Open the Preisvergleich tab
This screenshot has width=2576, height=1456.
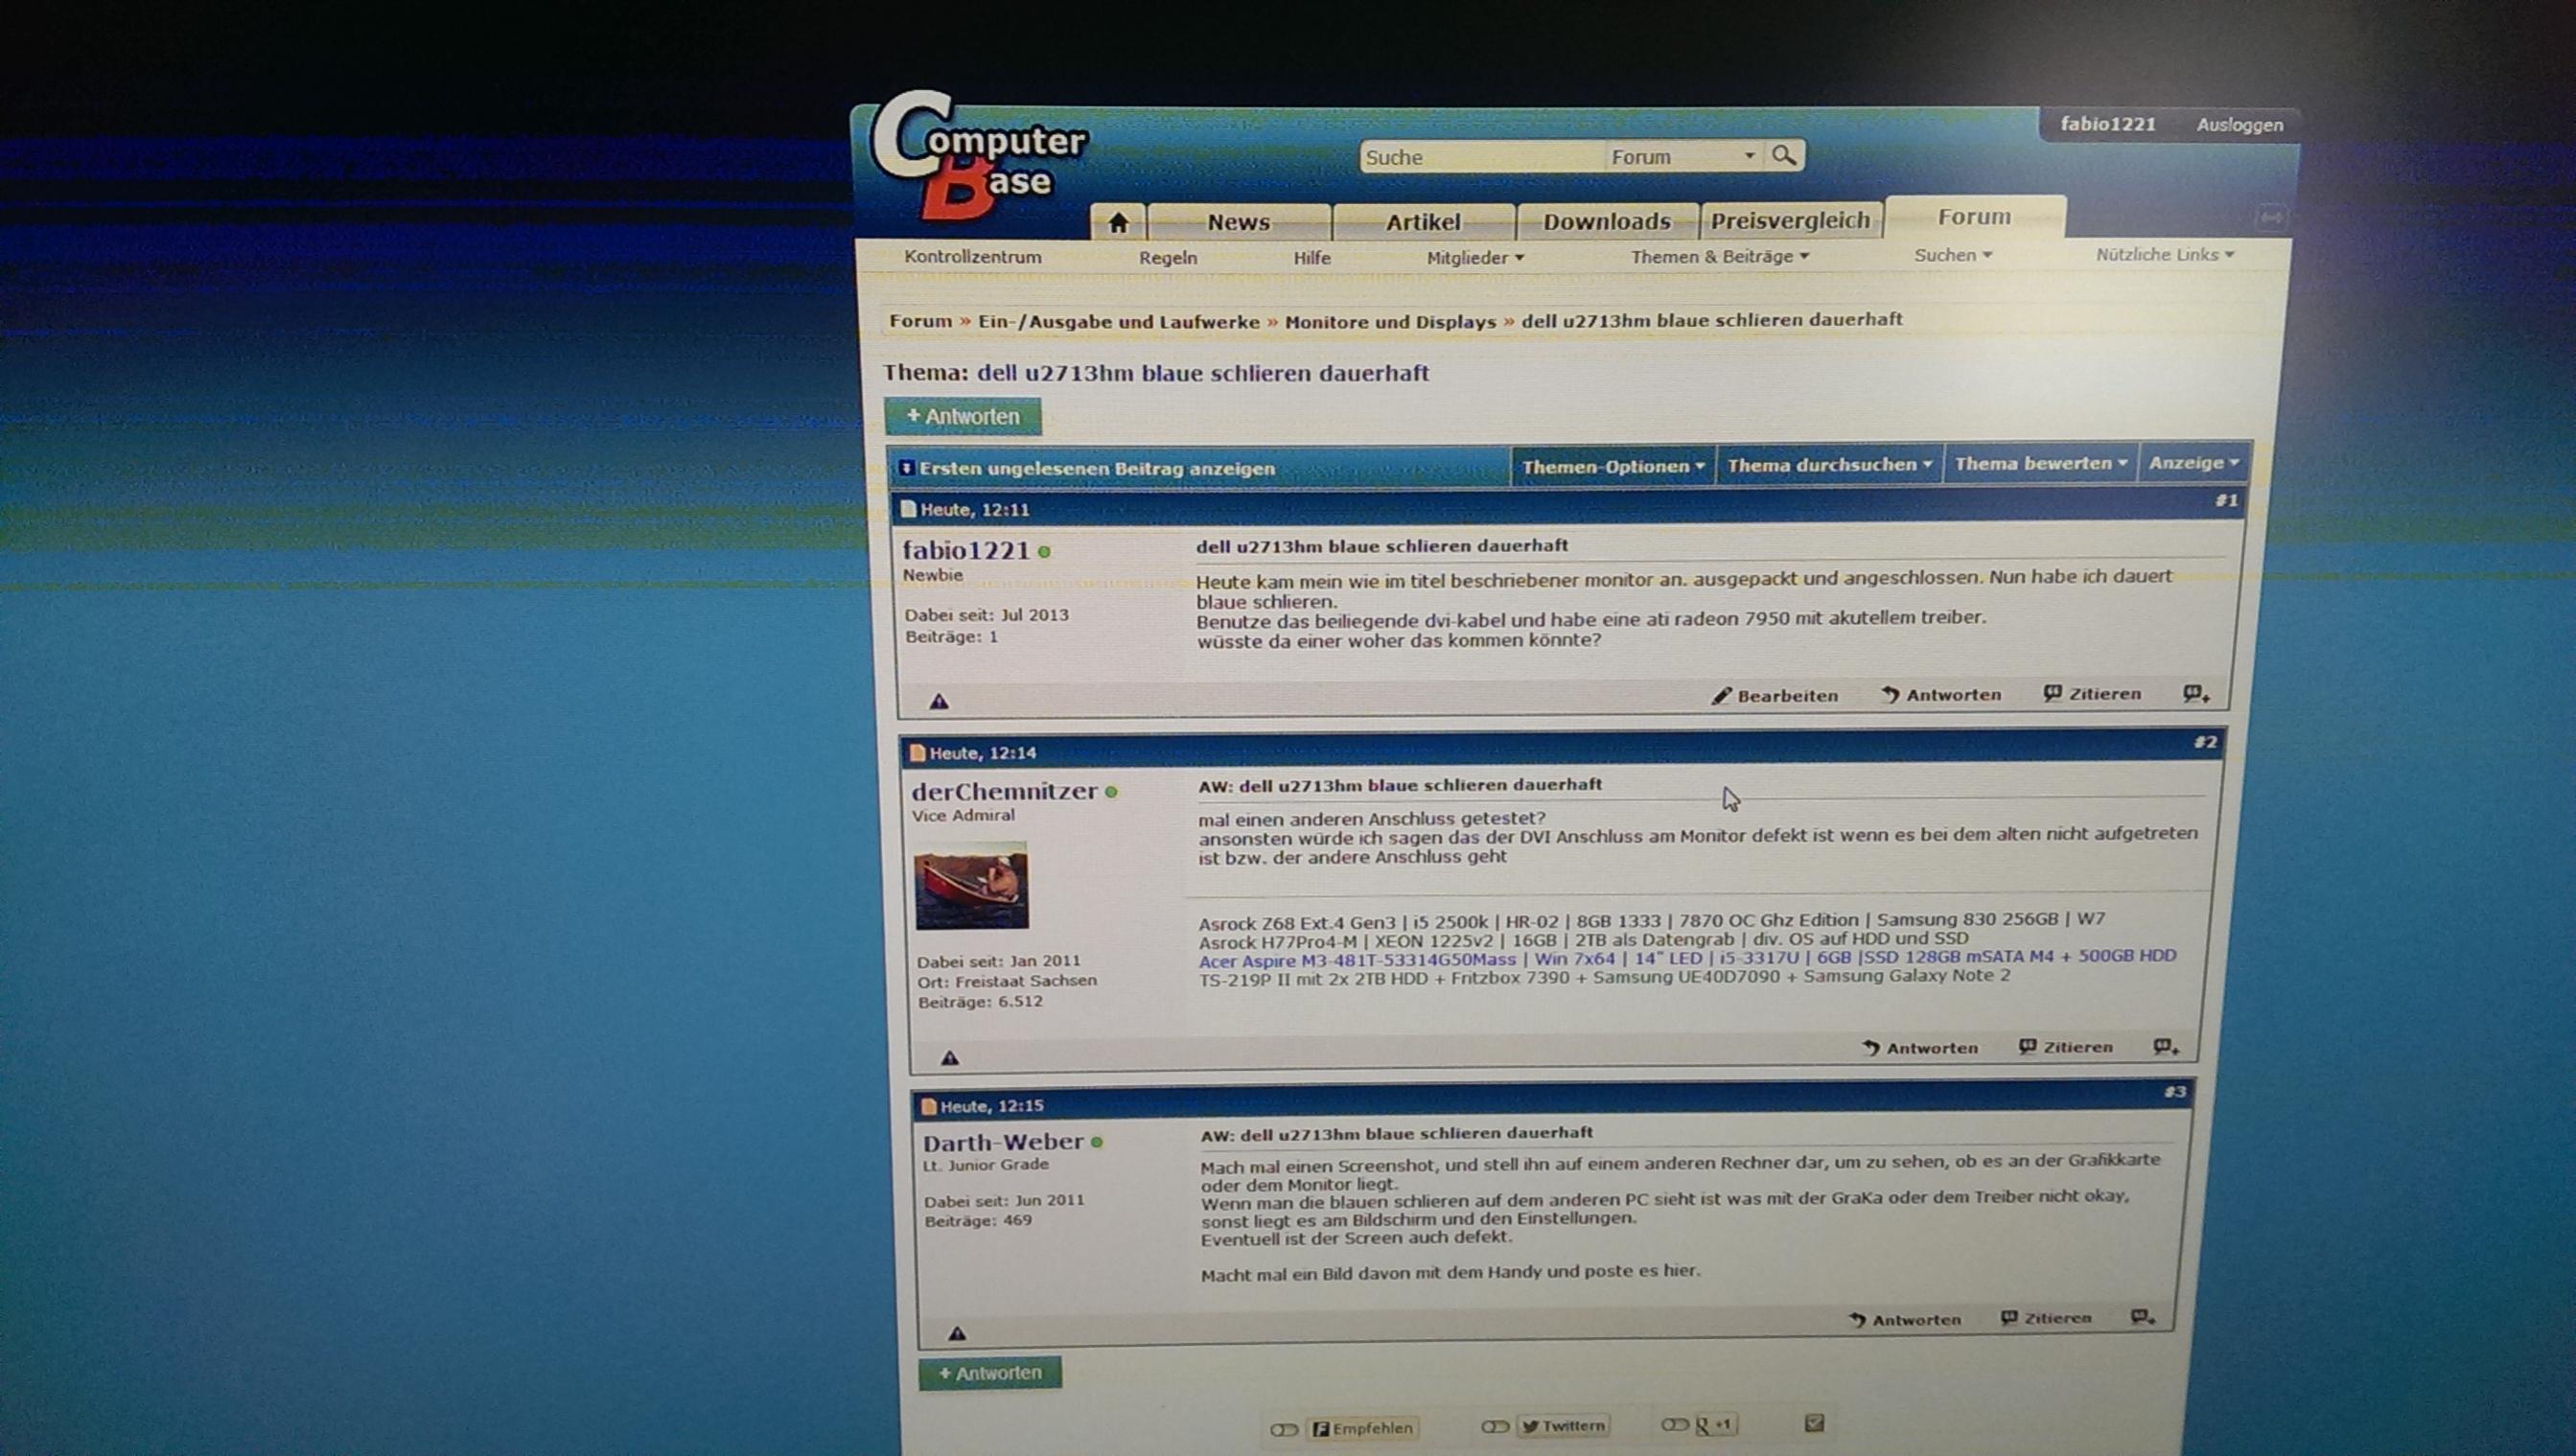point(1789,221)
